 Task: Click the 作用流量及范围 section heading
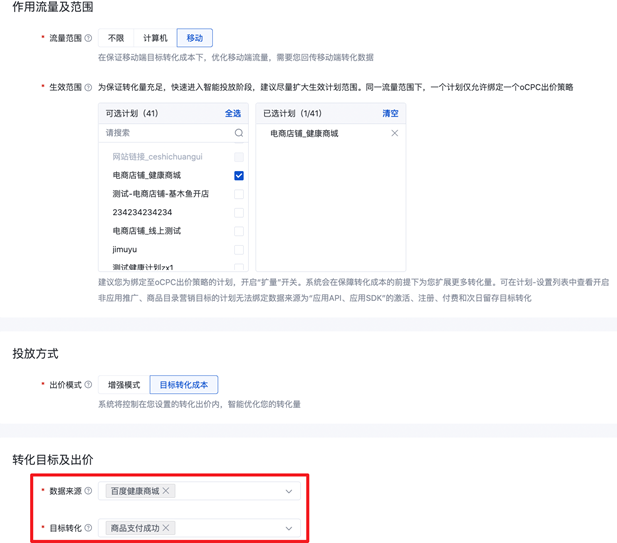(53, 7)
